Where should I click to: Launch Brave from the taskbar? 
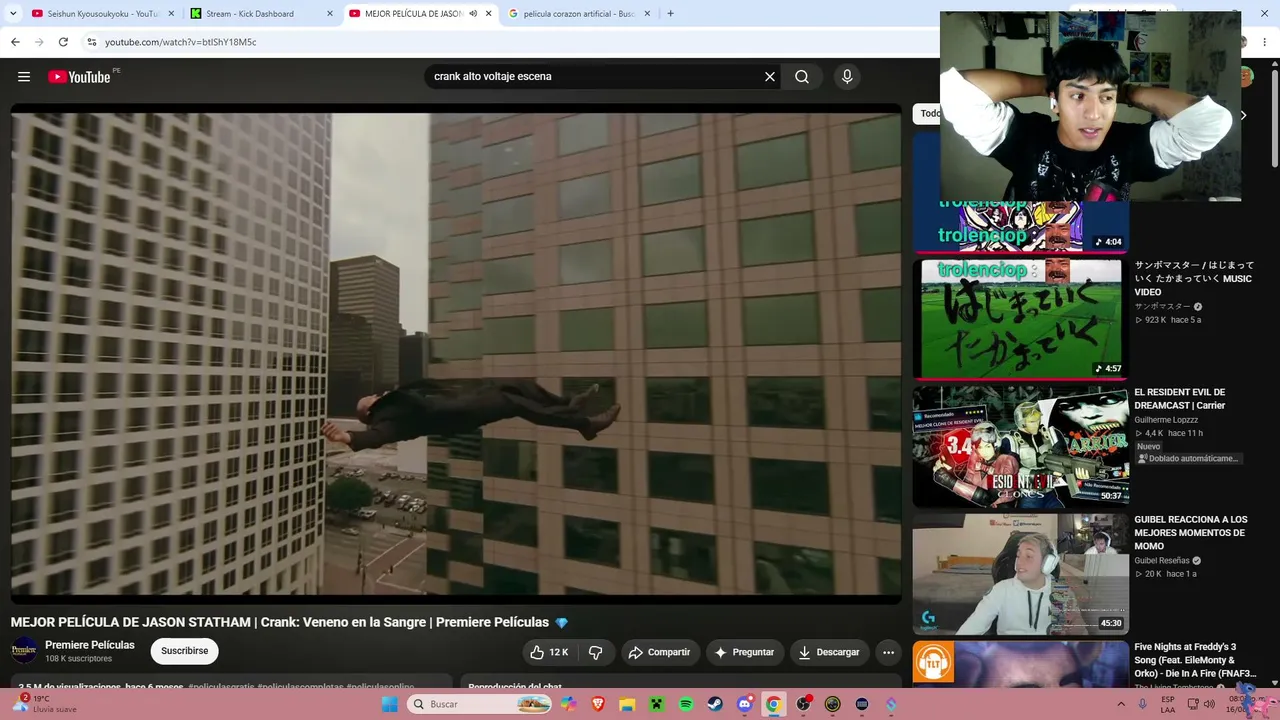click(x=598, y=704)
